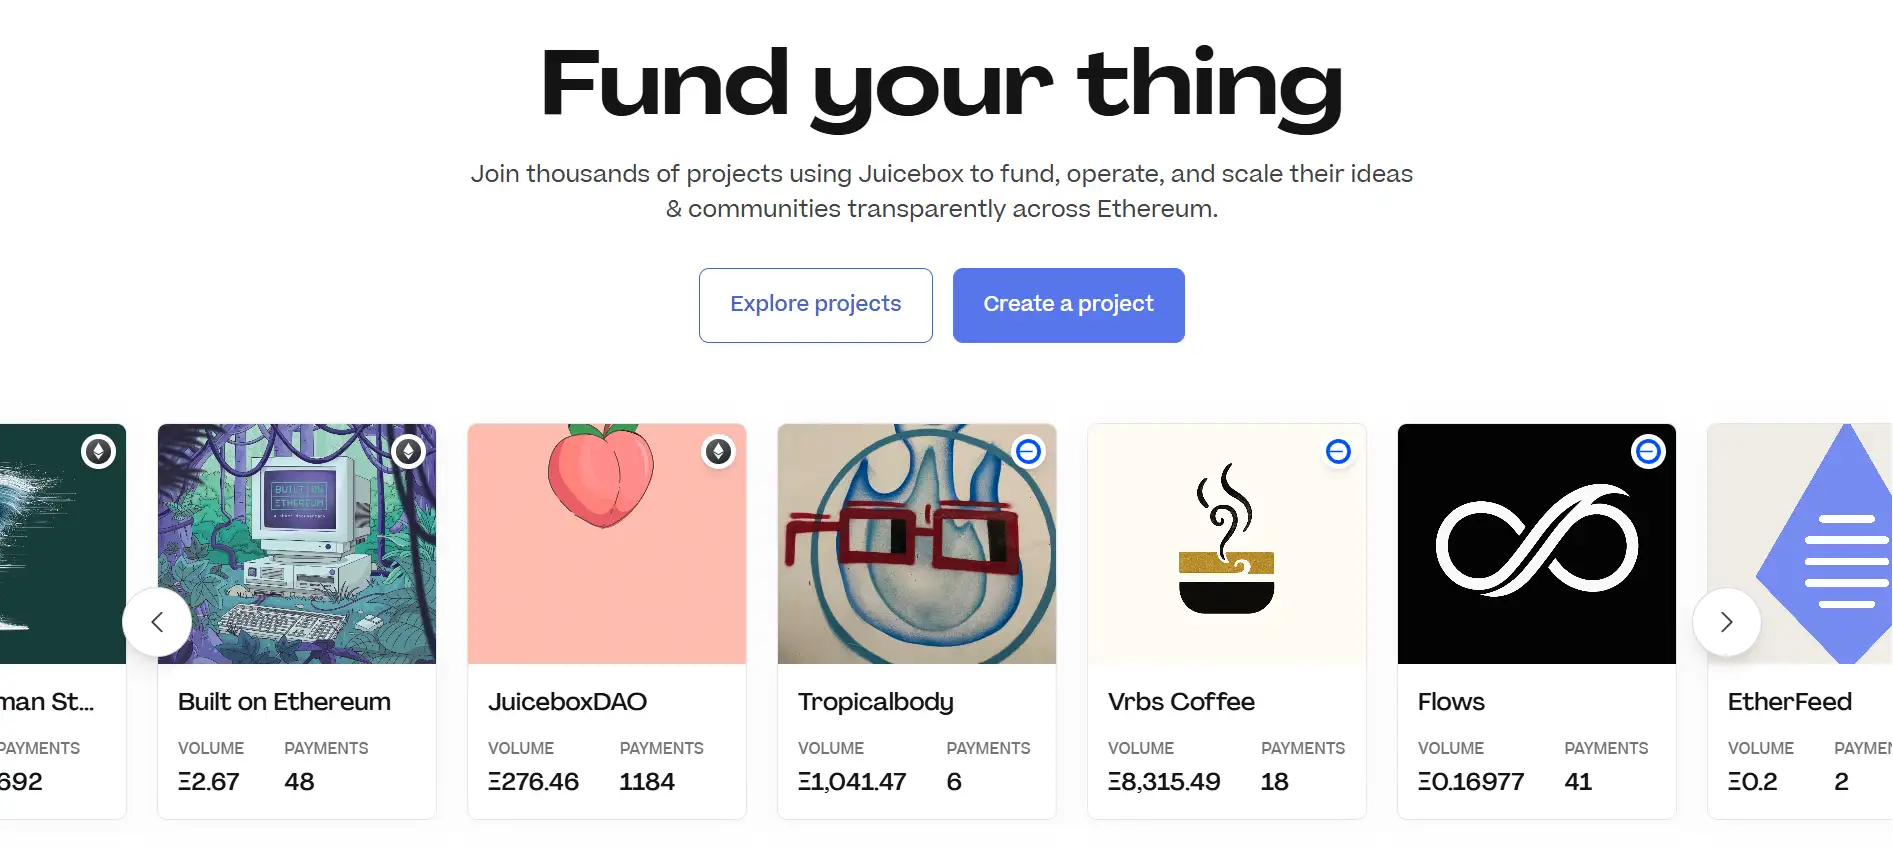Click the Base chain badge on Tropicalbody card
This screenshot has height=862, width=1893.
[x=1028, y=452]
